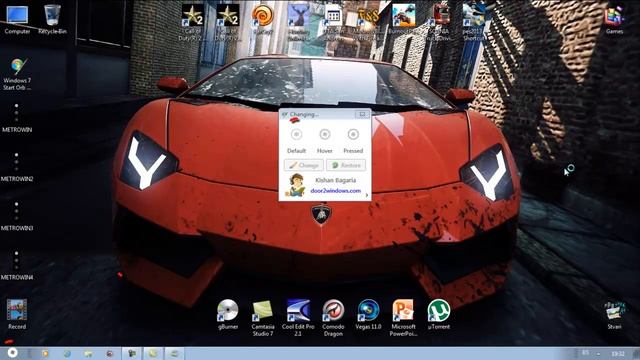Click the Default orb preview image
640x360 pixels.
296,134
